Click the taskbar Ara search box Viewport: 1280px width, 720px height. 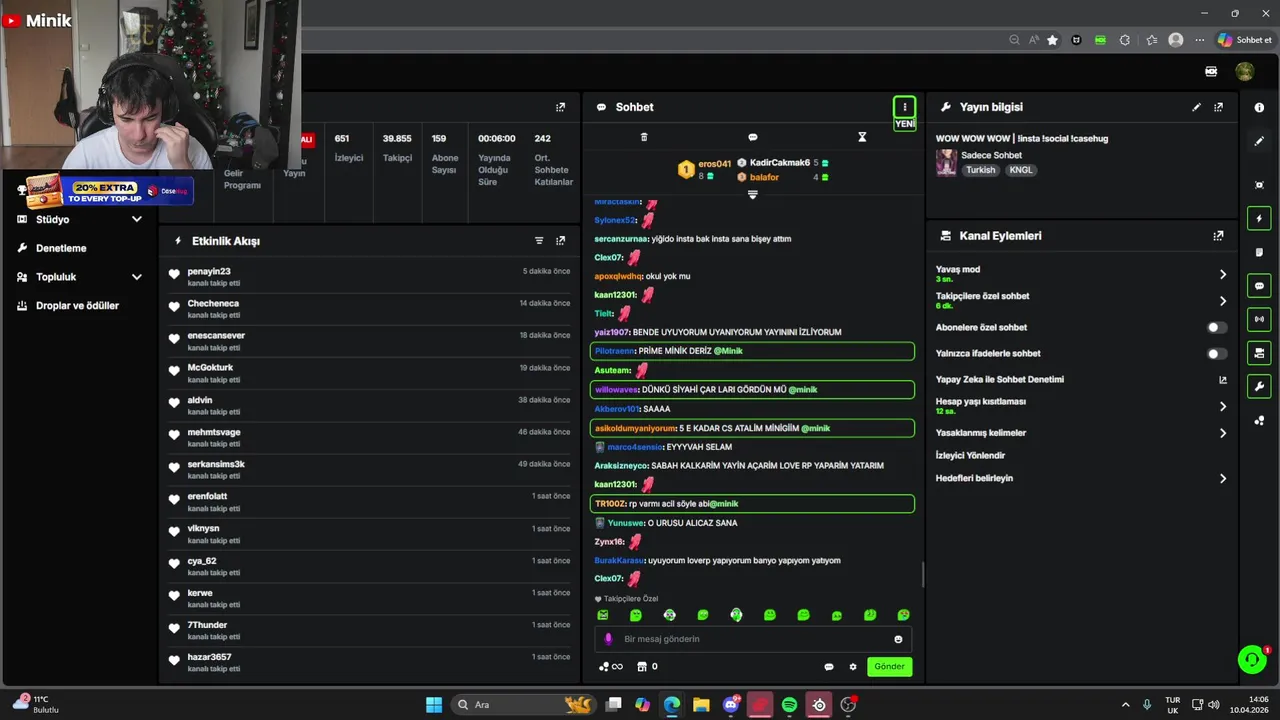(x=522, y=705)
